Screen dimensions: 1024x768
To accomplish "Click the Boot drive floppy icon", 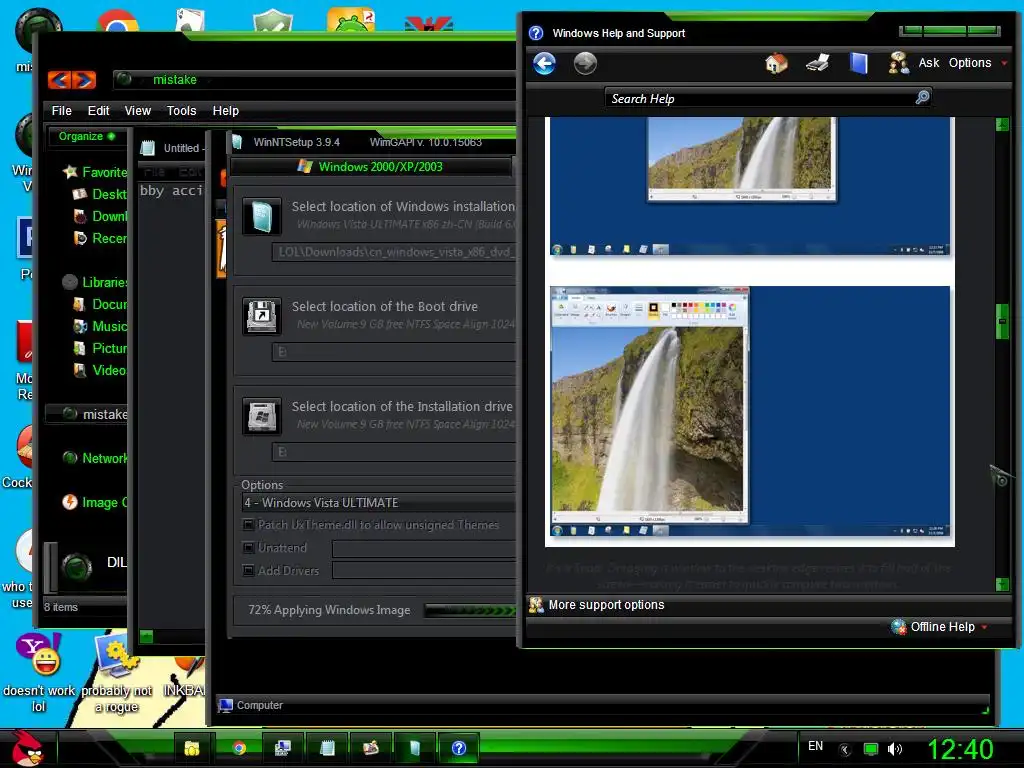I will (x=262, y=316).
